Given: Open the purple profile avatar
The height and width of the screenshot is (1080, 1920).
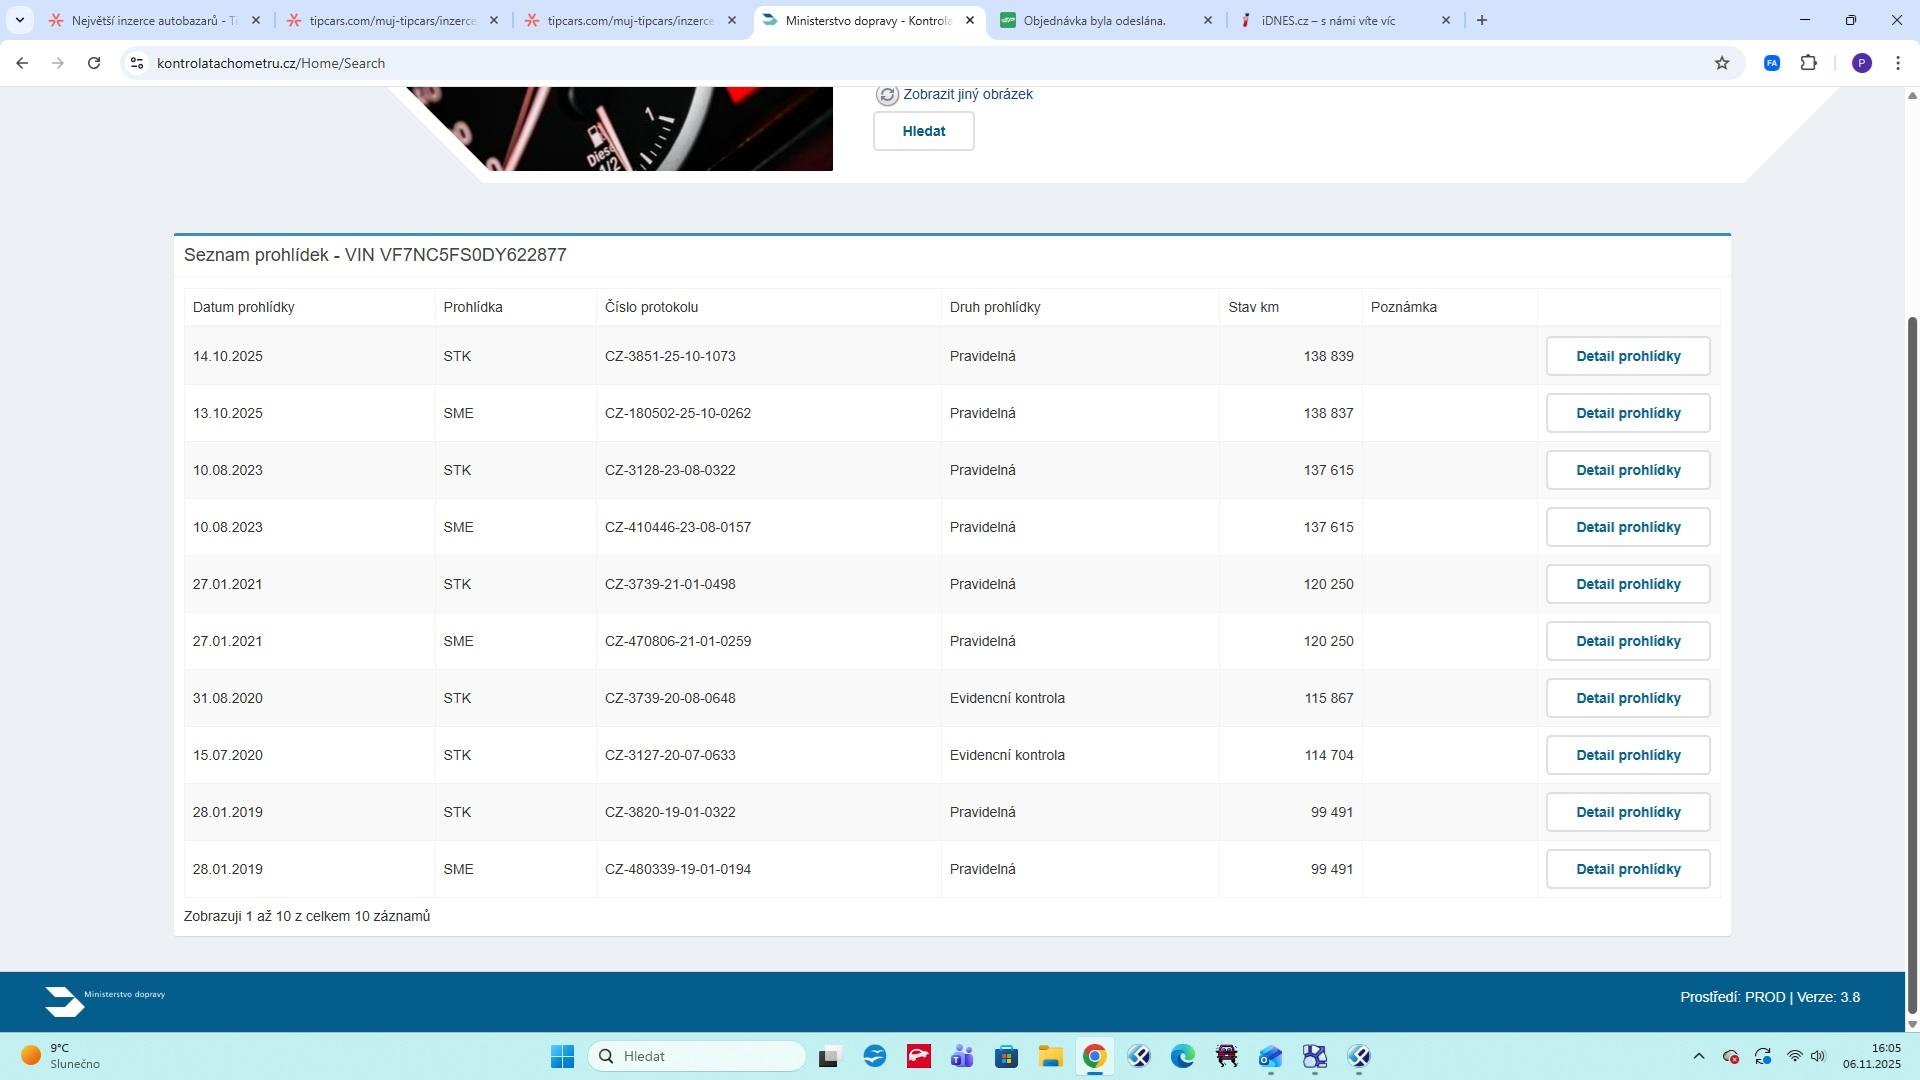Looking at the screenshot, I should point(1861,63).
